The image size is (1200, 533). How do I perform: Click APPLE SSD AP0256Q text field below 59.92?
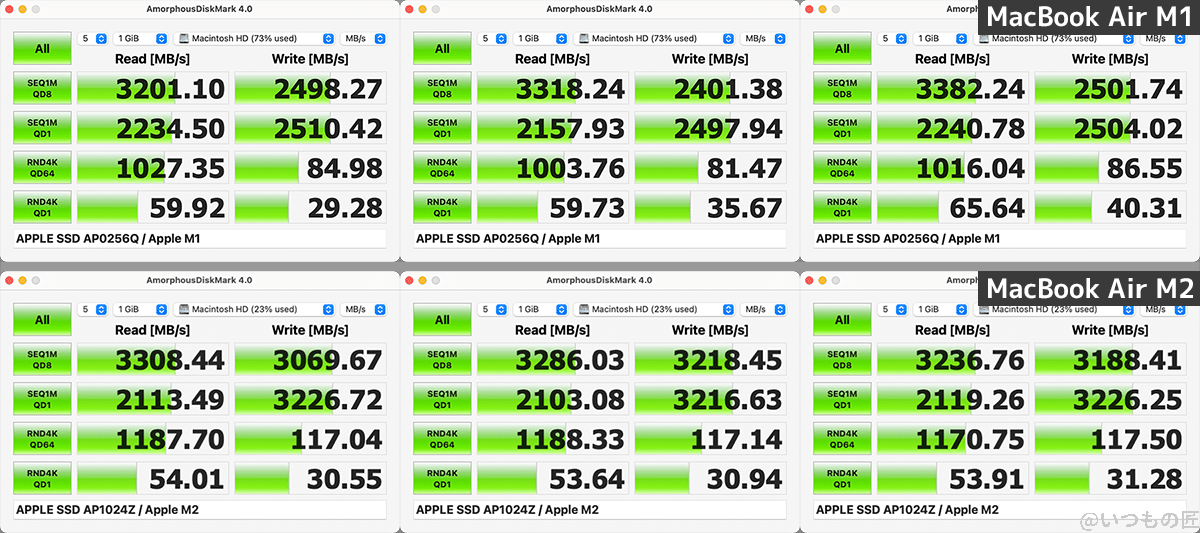coord(198,239)
